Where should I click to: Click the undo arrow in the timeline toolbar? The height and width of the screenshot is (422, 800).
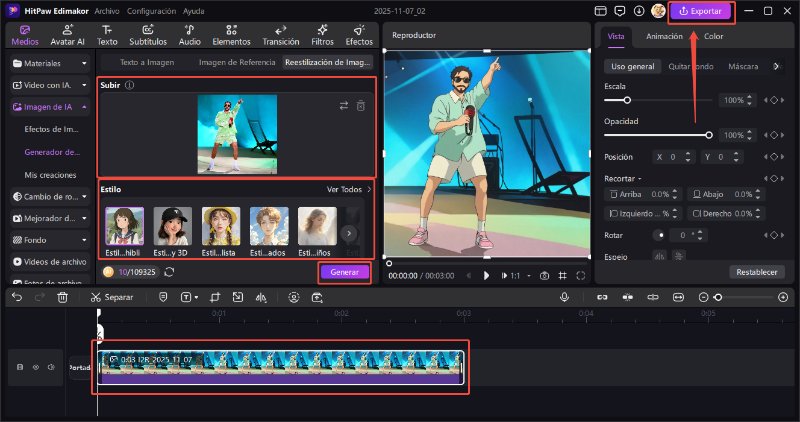tap(17, 297)
